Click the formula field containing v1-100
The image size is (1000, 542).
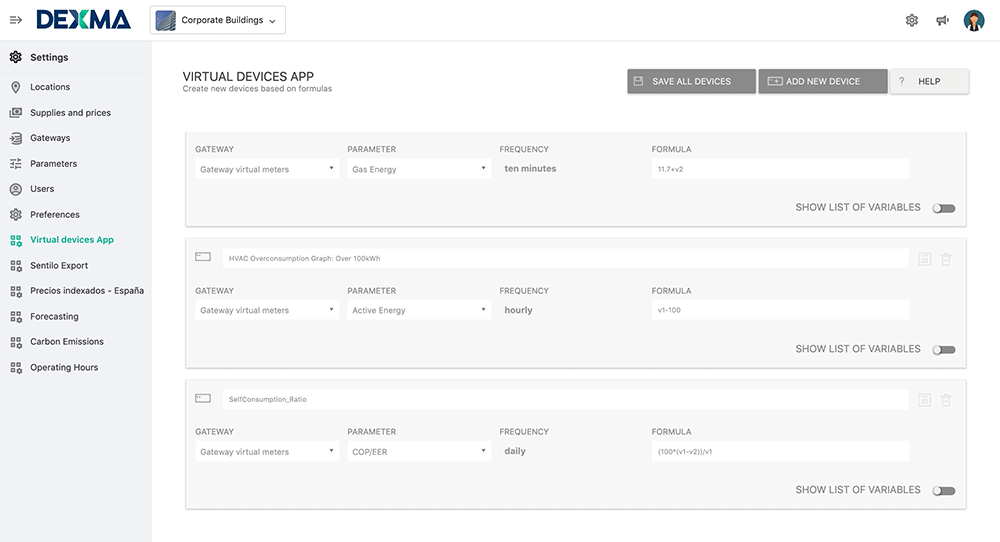tap(780, 311)
